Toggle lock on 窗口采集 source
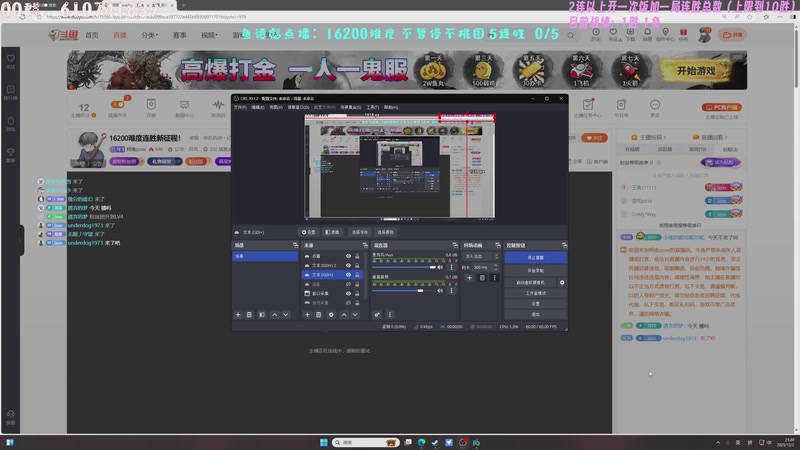This screenshot has height=450, width=800. pos(357,293)
